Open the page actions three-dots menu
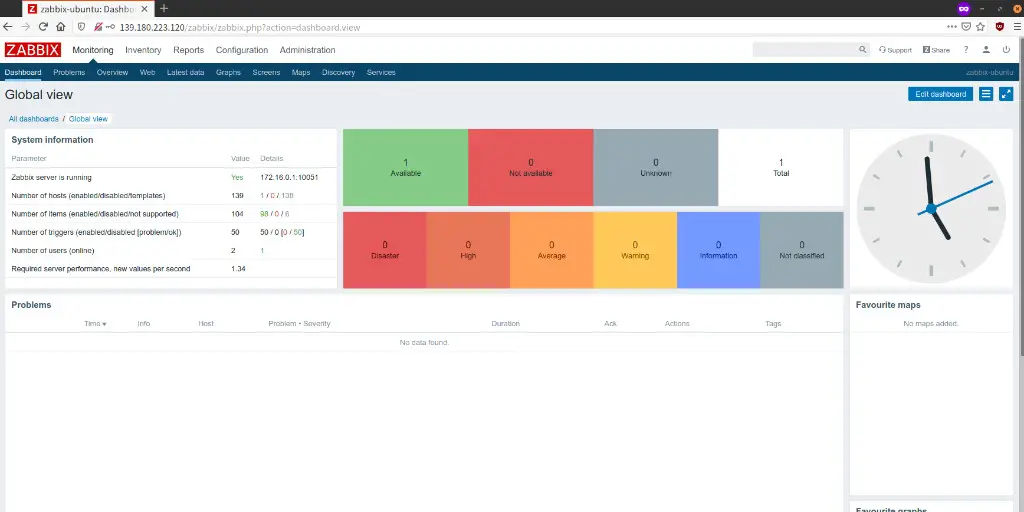 tap(952, 27)
